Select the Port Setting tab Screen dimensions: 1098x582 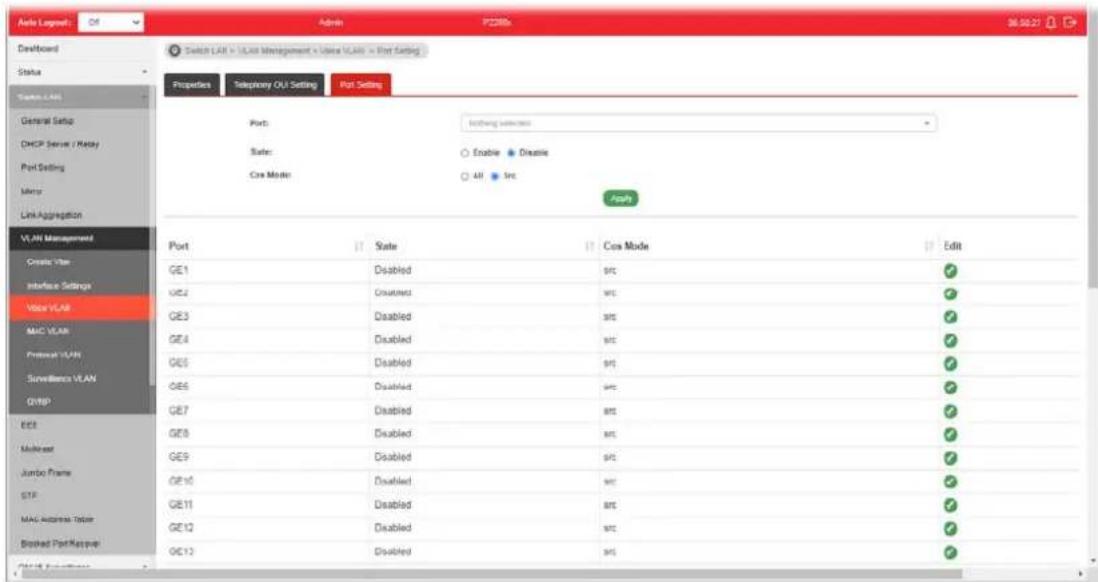[x=361, y=85]
